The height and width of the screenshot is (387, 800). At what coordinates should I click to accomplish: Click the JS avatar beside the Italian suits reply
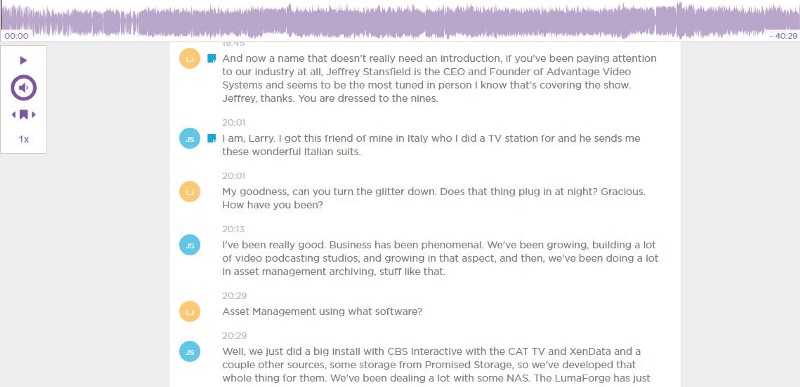[189, 139]
